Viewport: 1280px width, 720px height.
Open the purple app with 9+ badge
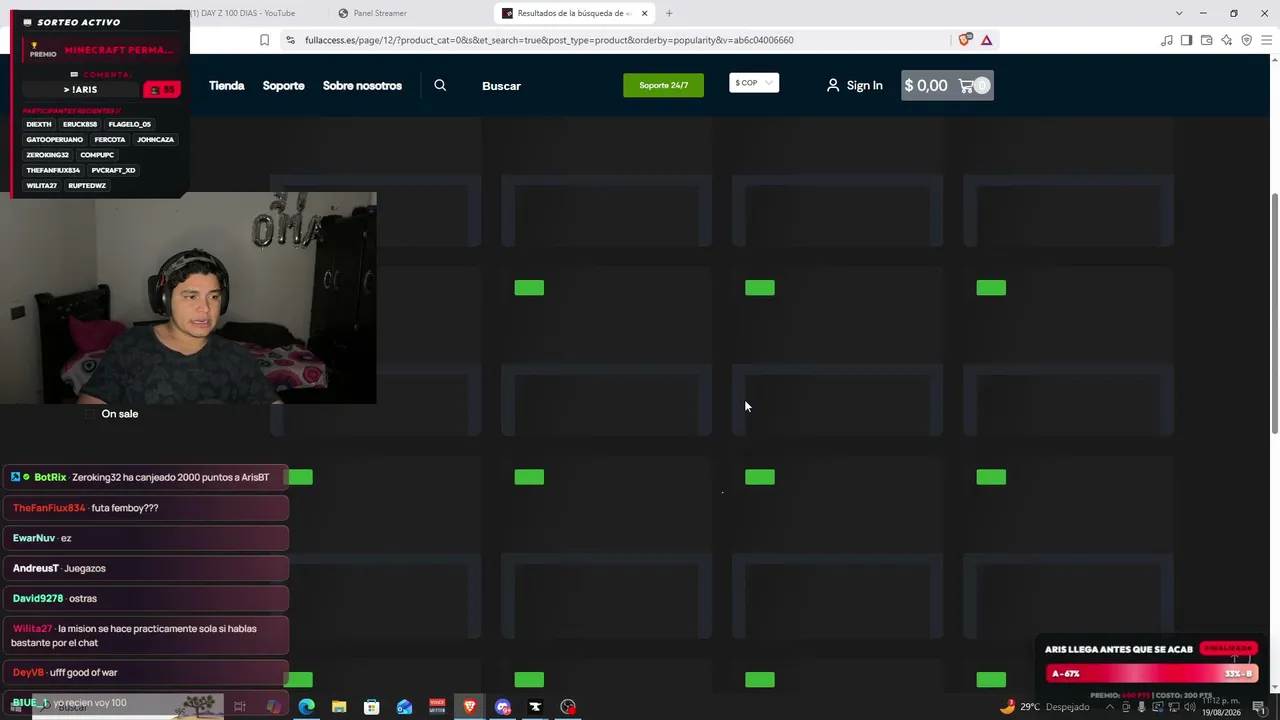coord(503,707)
